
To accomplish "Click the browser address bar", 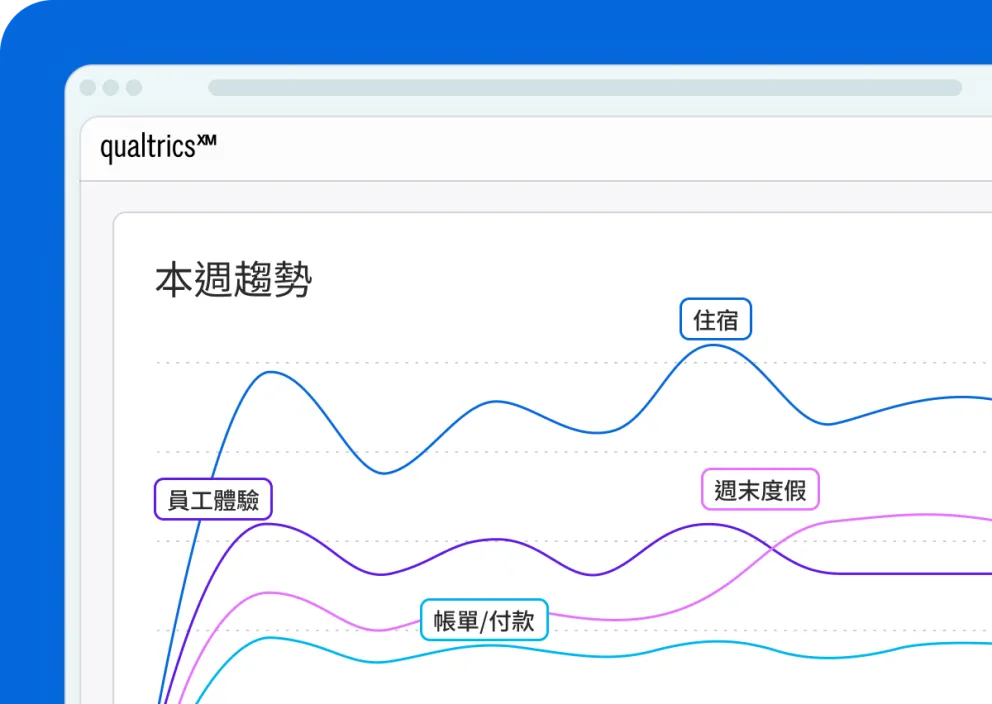I will 585,87.
